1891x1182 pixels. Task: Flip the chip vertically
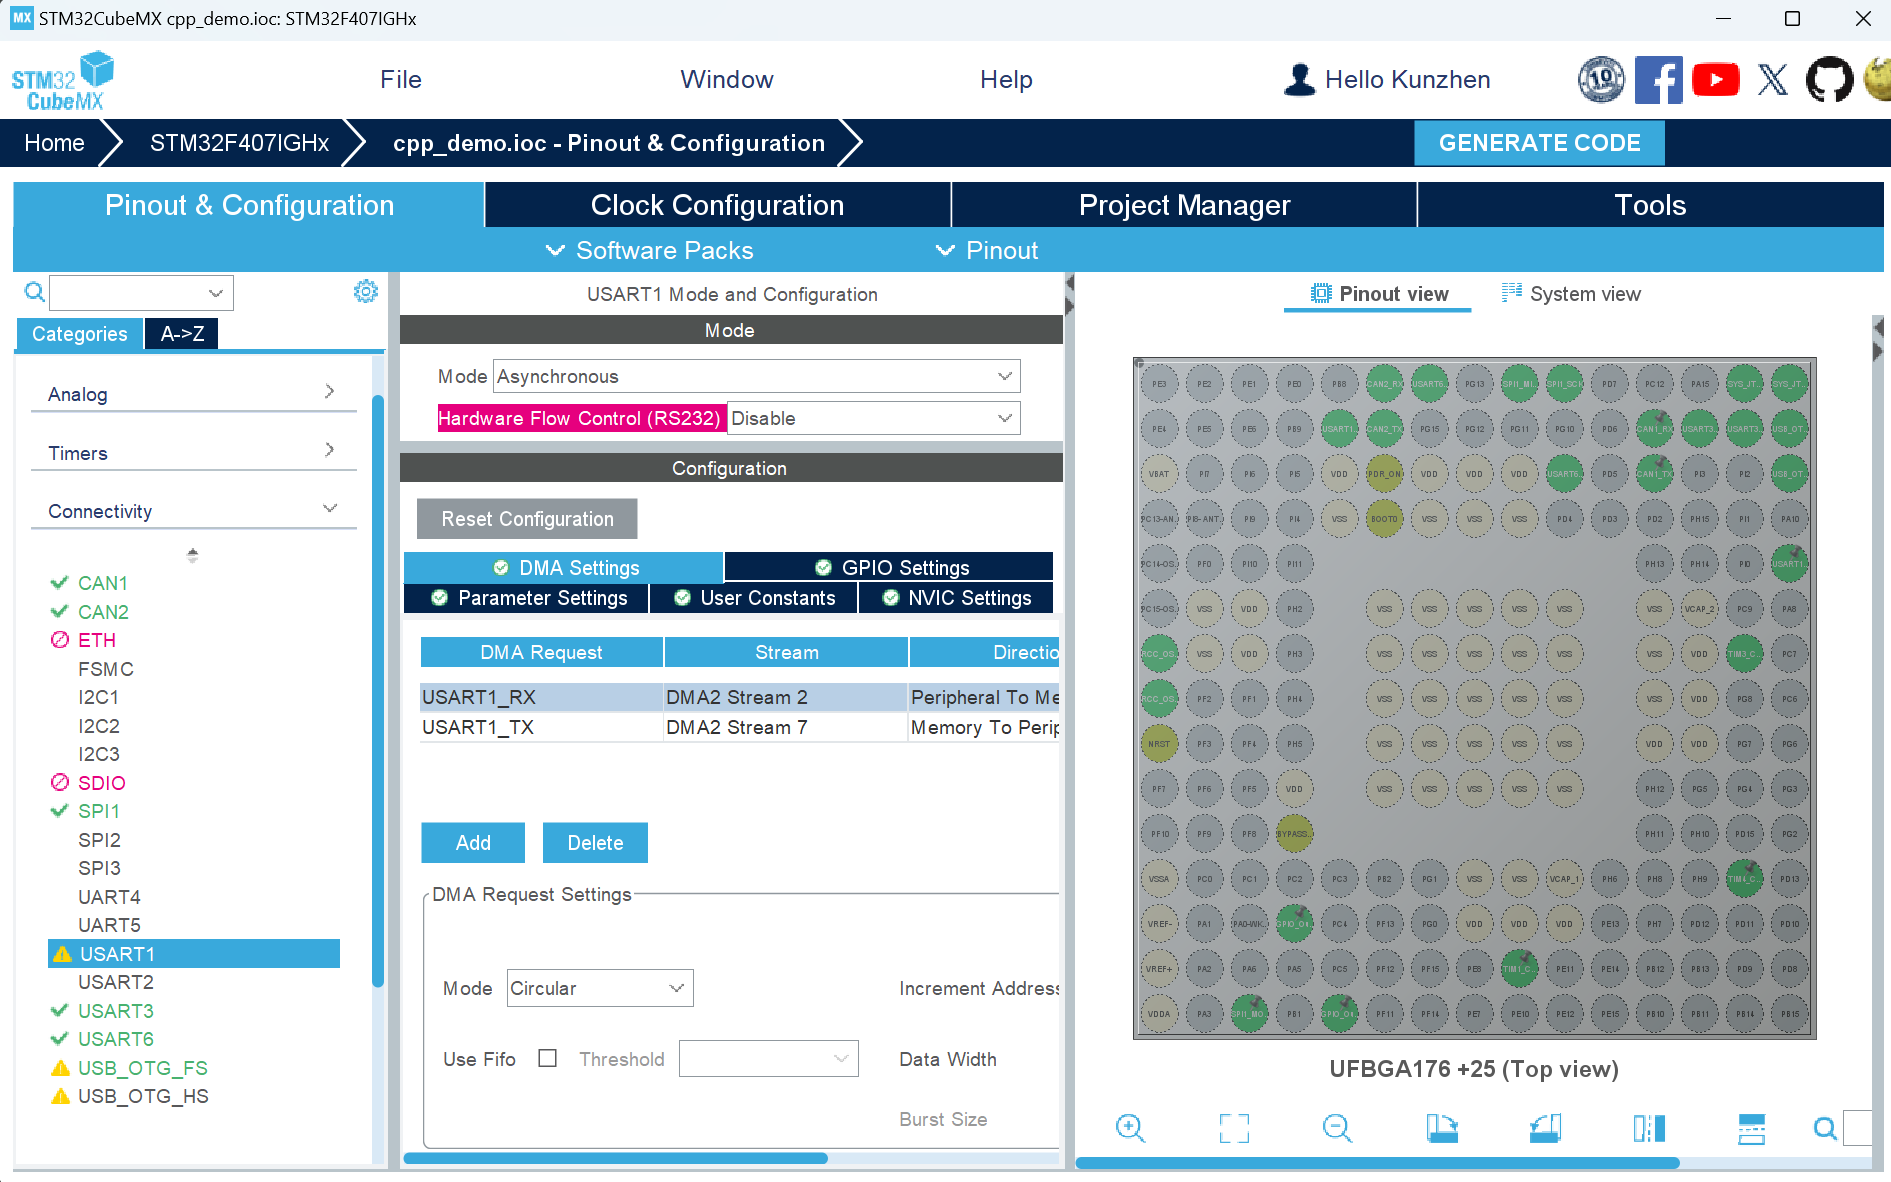click(x=1751, y=1128)
